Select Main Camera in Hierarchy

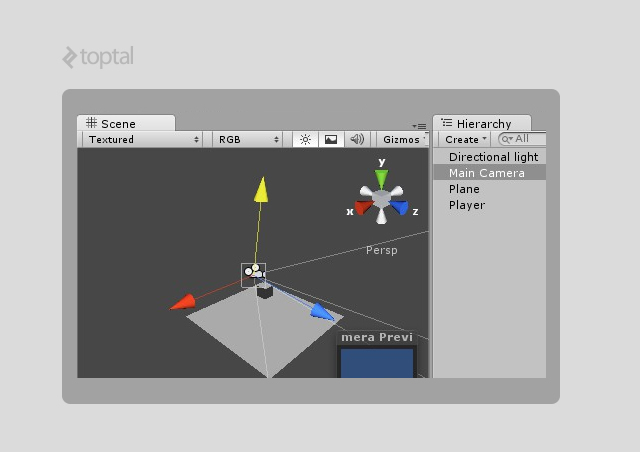[489, 173]
